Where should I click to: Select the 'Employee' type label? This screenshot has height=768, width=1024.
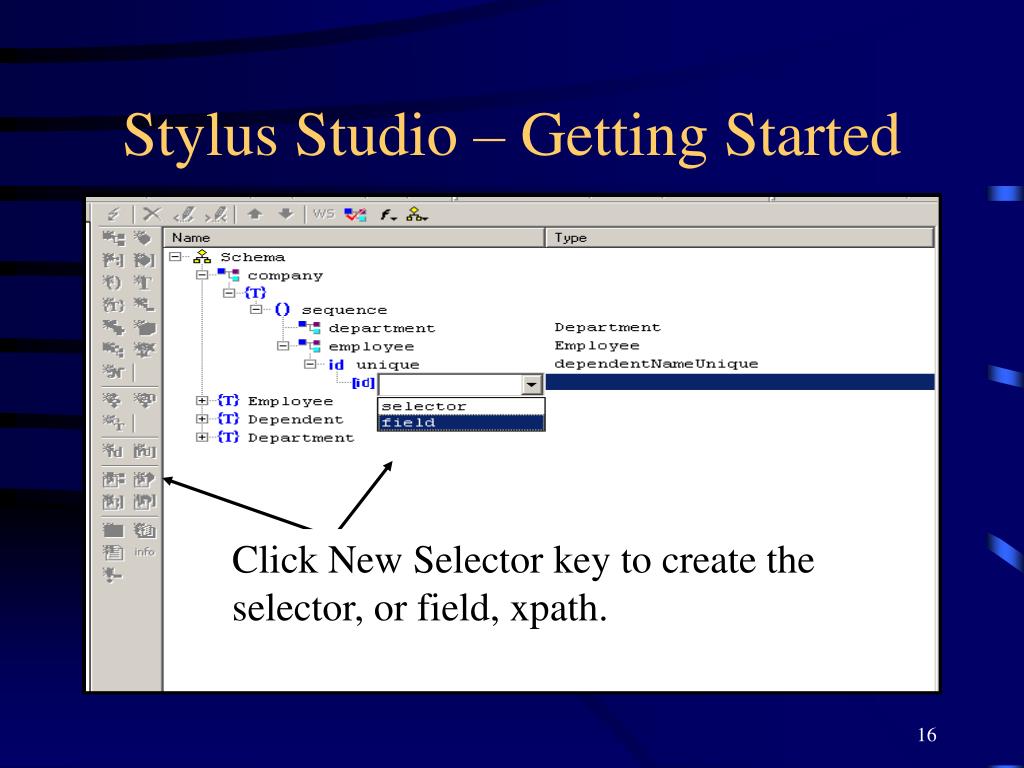(290, 401)
